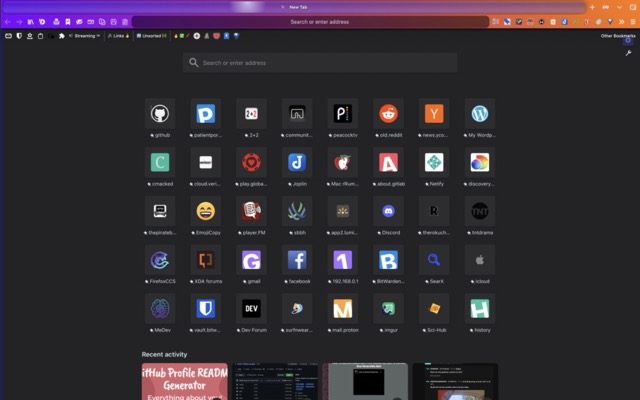Open the github shortcut tile

point(160,113)
